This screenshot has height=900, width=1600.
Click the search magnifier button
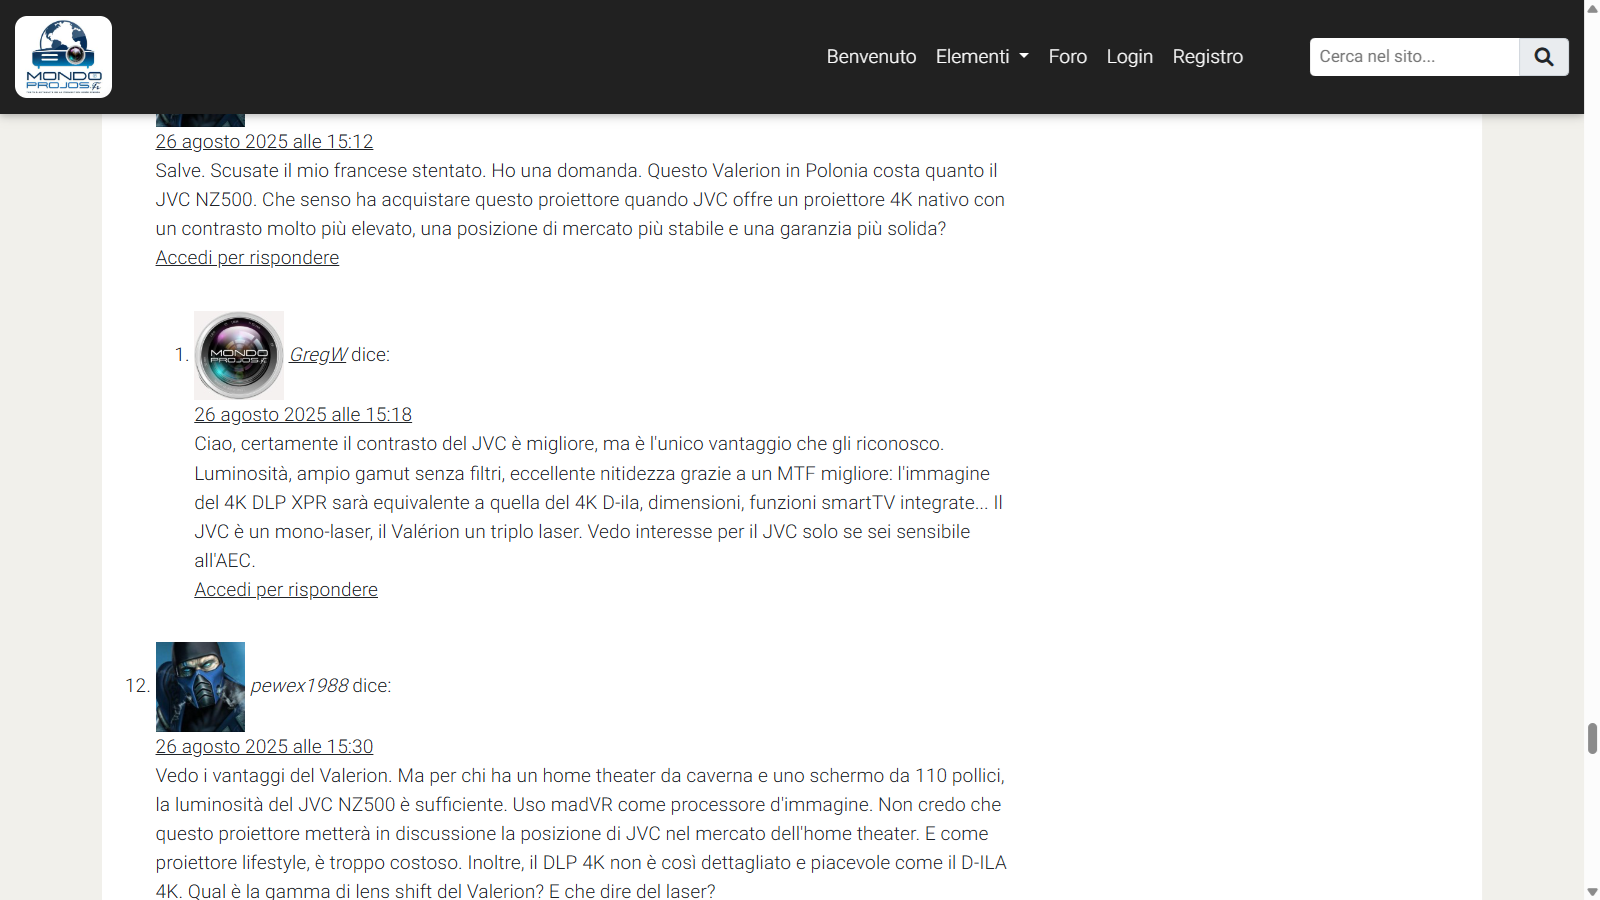pyautogui.click(x=1544, y=57)
